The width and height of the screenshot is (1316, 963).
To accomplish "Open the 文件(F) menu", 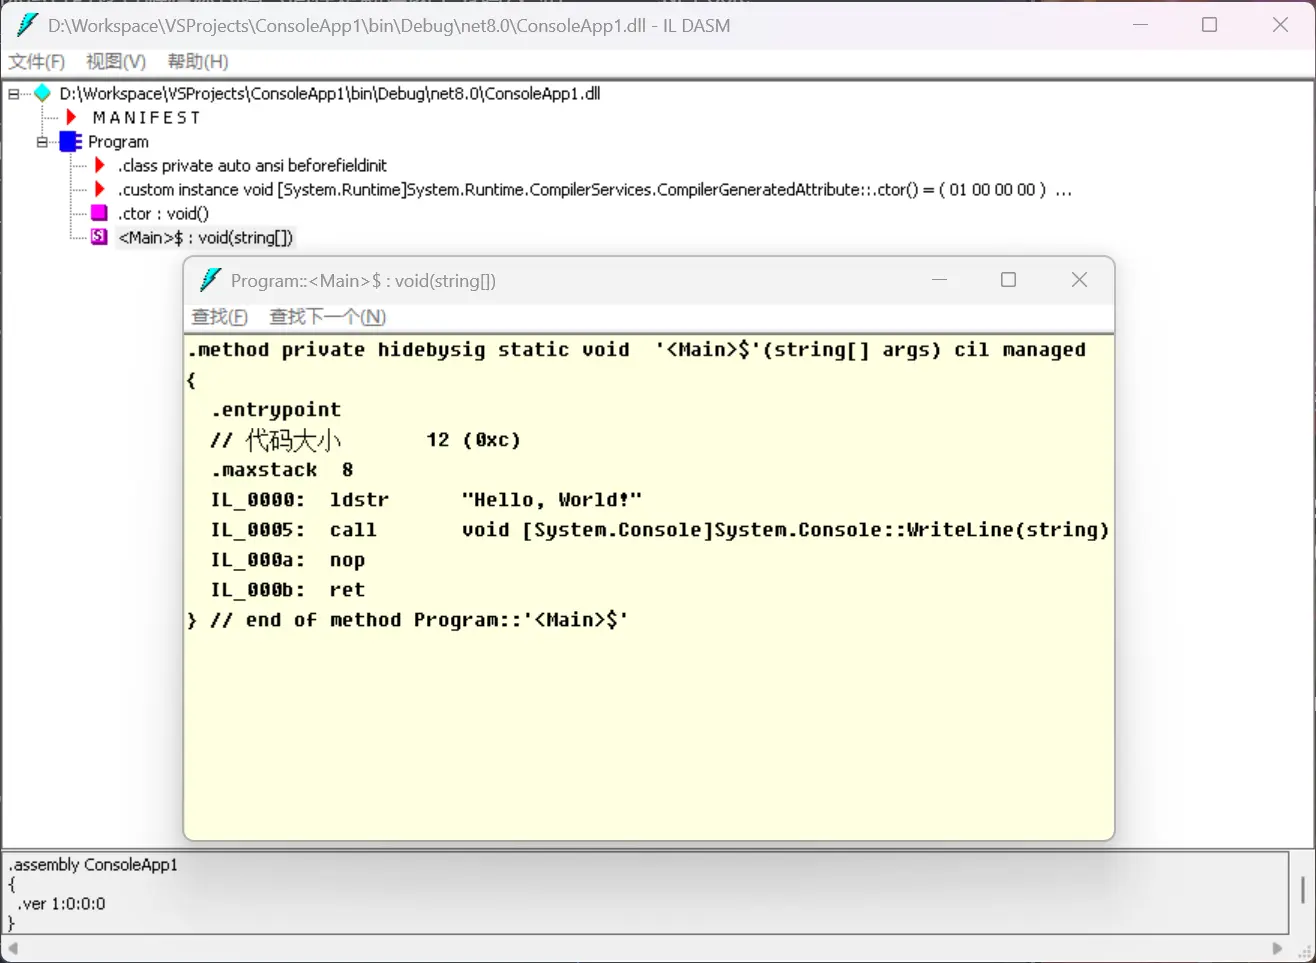I will pyautogui.click(x=37, y=62).
